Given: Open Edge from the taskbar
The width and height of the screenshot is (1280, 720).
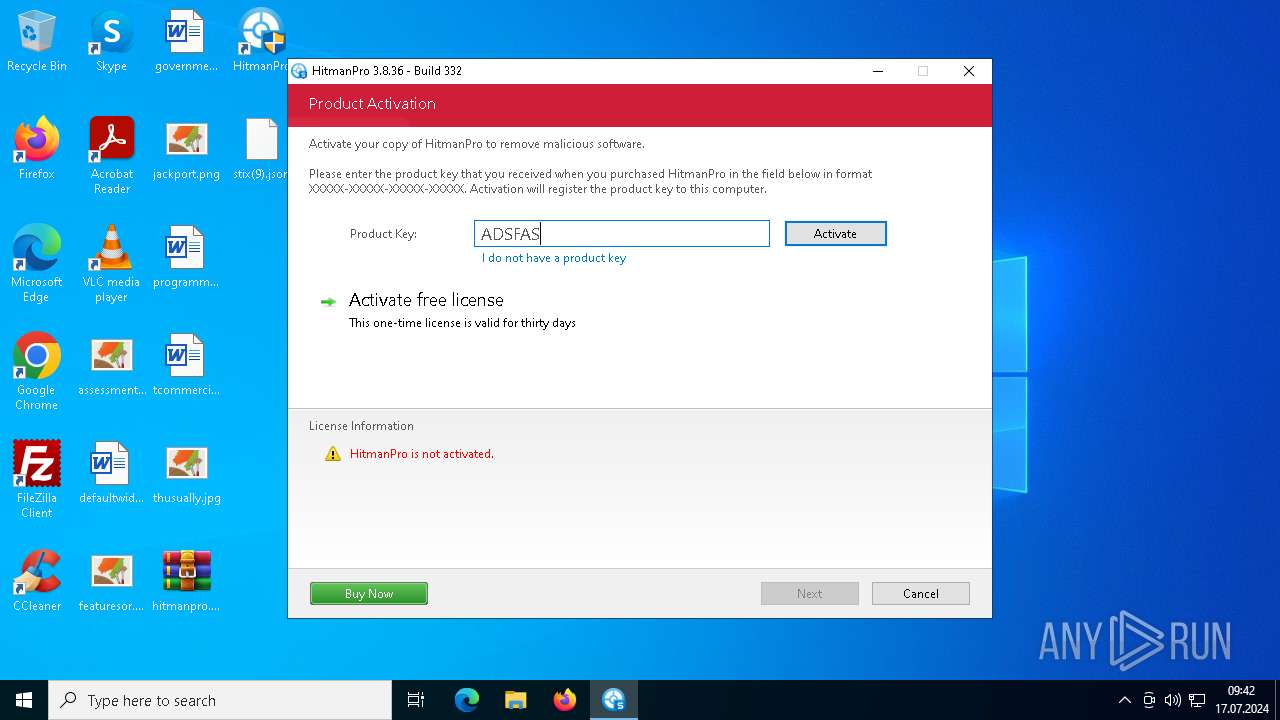Looking at the screenshot, I should [467, 700].
